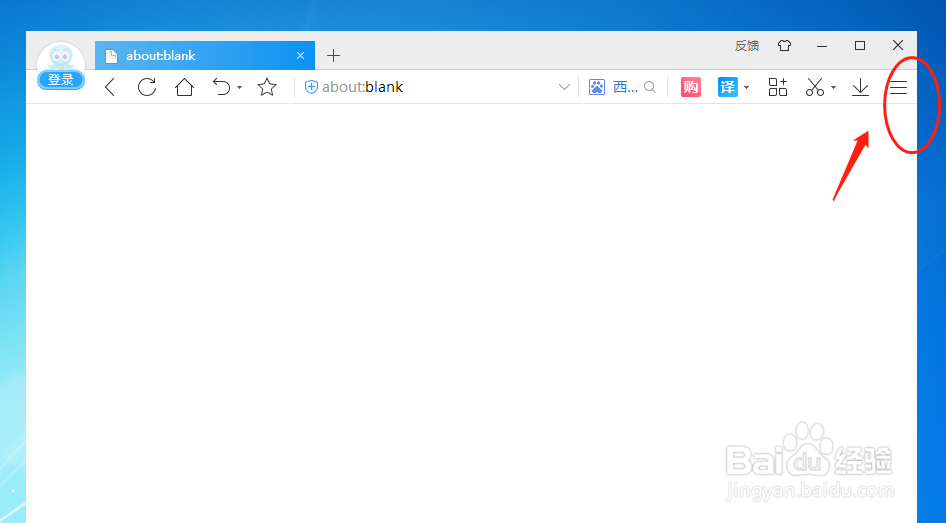The height and width of the screenshot is (523, 946).
Task: Open the skin shirt icon
Action: click(784, 45)
